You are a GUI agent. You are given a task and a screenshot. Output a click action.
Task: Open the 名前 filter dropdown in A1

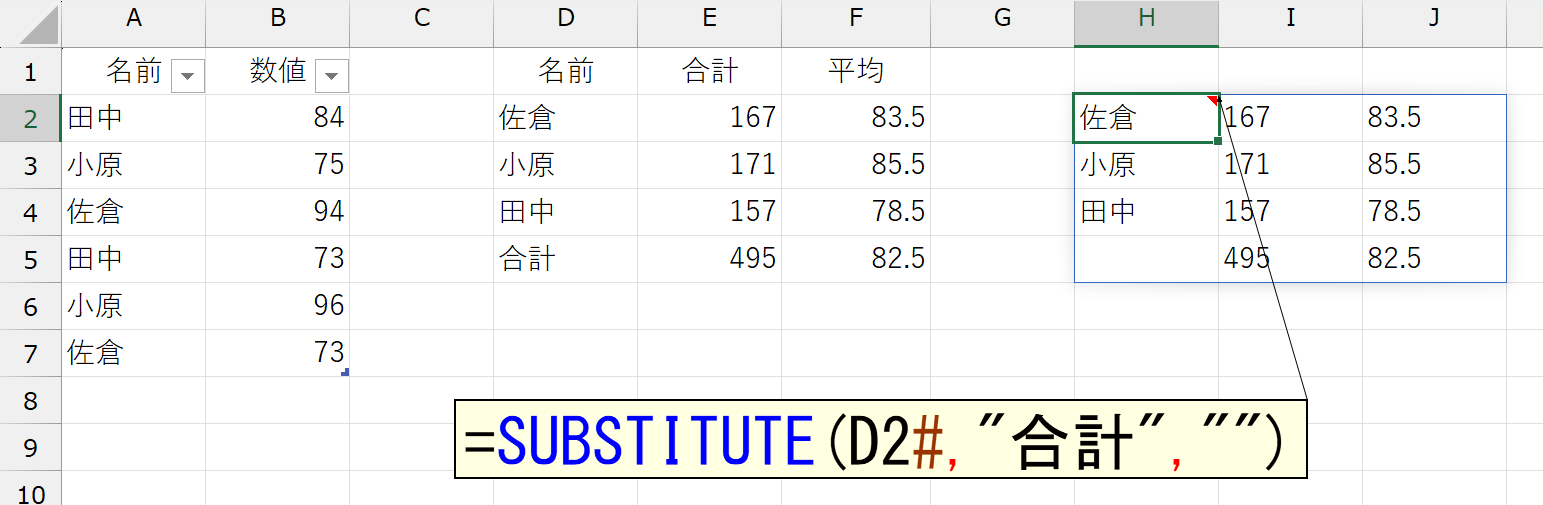pos(188,76)
